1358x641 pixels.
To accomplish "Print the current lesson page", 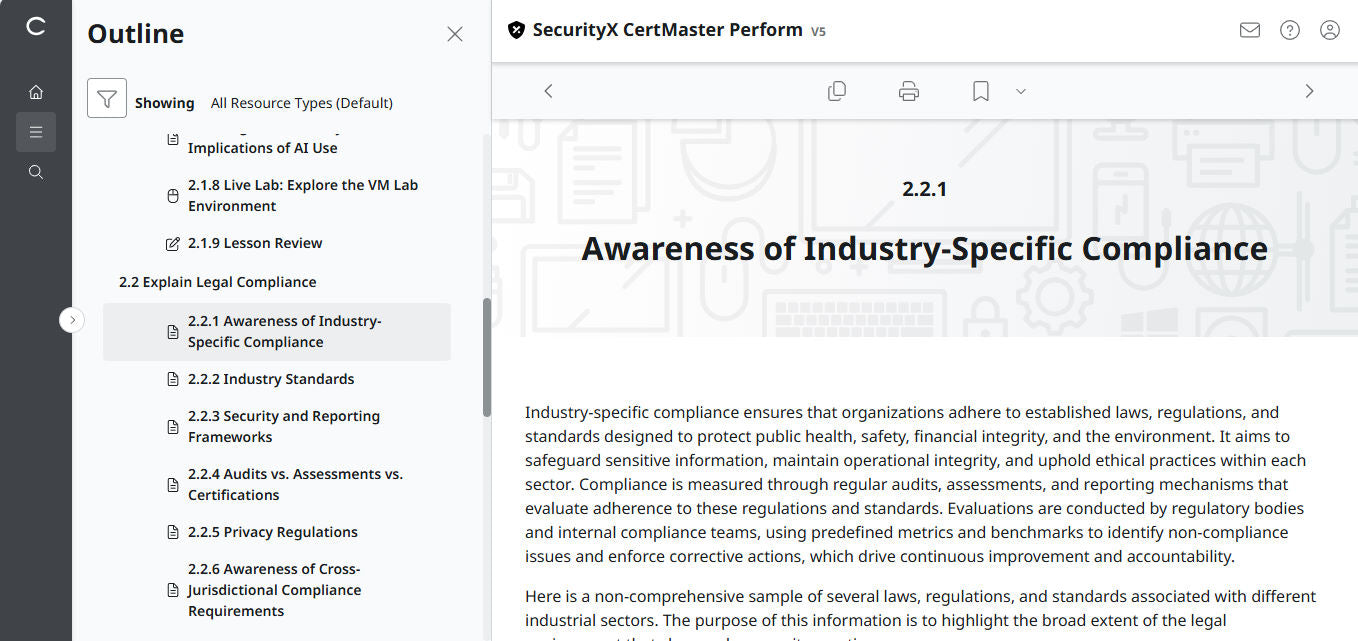I will click(x=908, y=90).
